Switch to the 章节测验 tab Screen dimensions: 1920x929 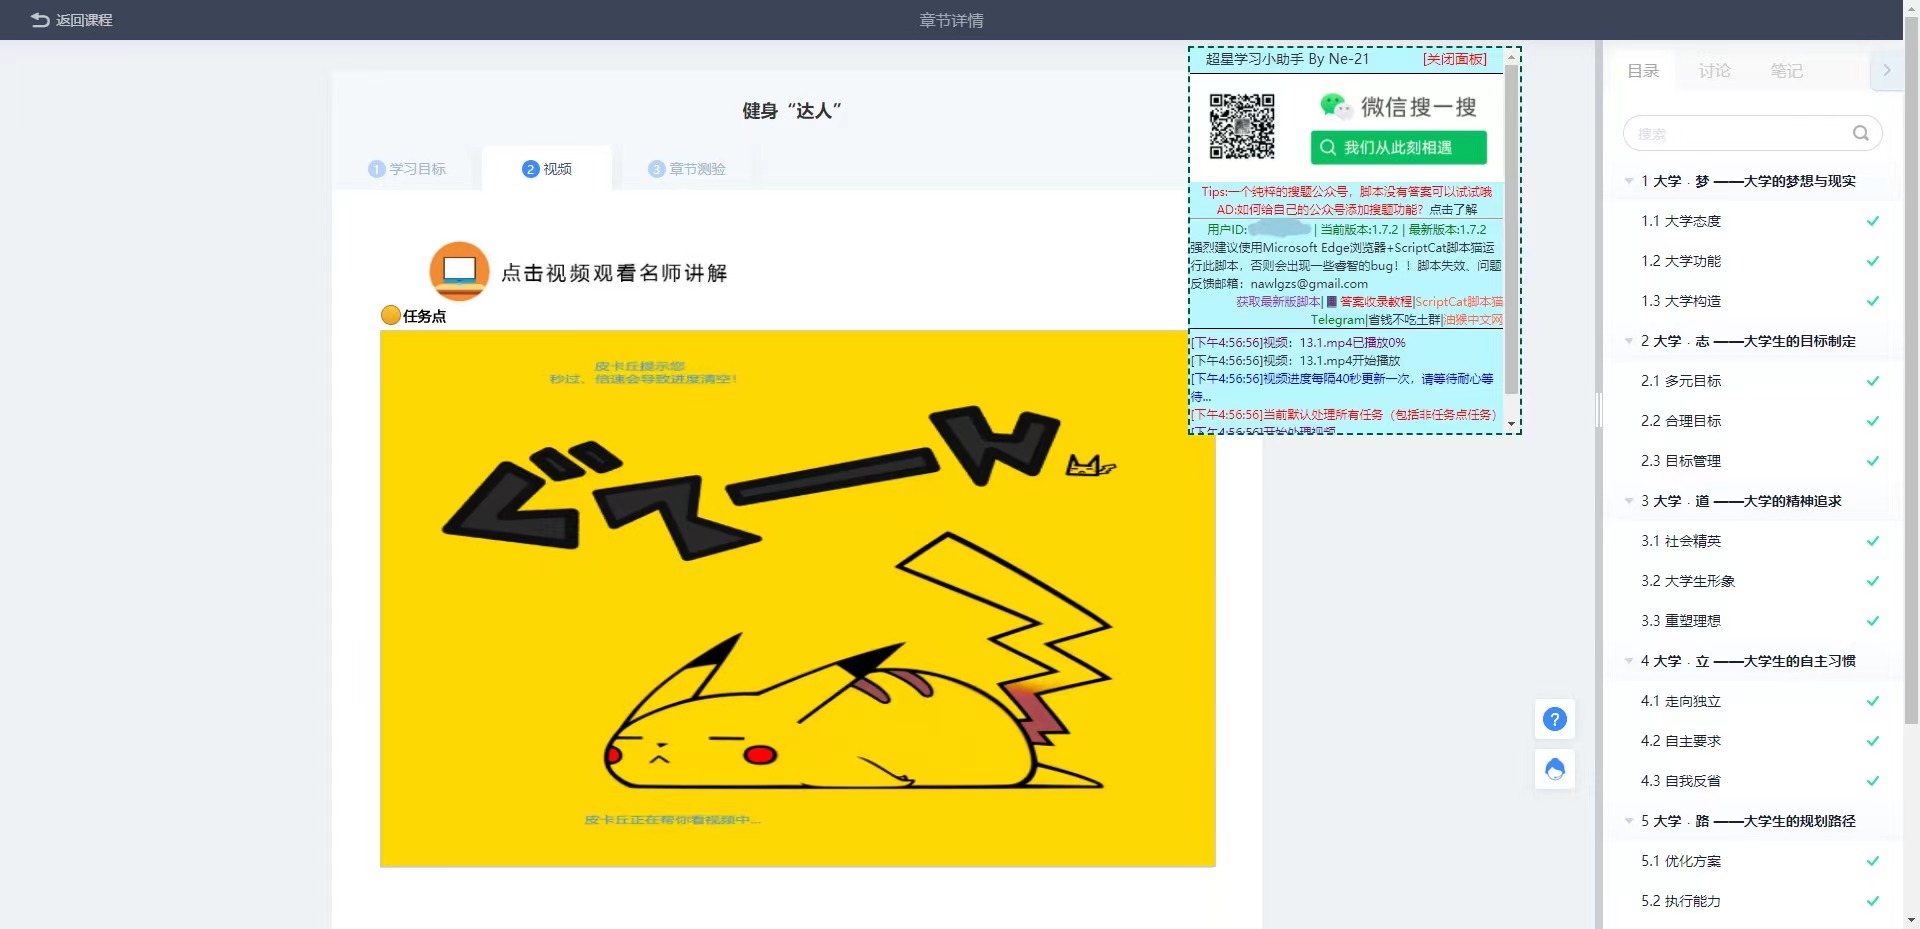[687, 169]
